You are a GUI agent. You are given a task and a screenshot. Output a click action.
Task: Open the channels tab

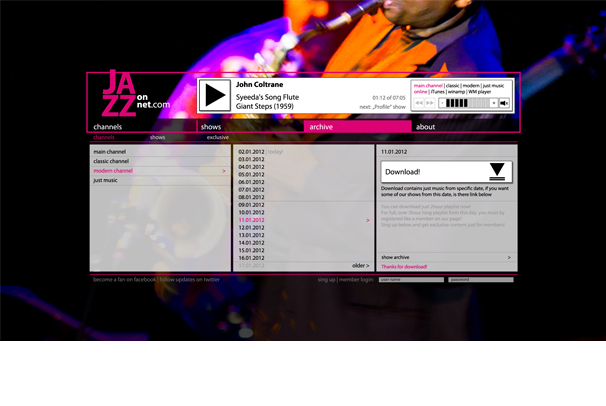pyautogui.click(x=141, y=127)
